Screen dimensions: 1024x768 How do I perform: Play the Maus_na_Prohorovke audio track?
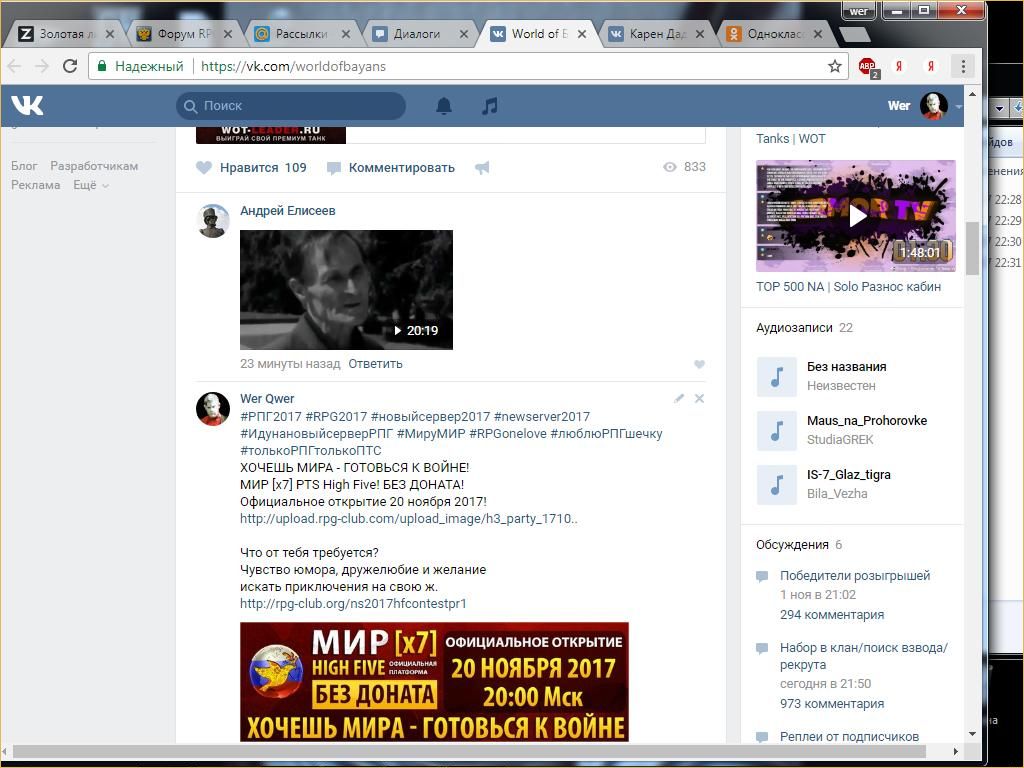tap(776, 430)
